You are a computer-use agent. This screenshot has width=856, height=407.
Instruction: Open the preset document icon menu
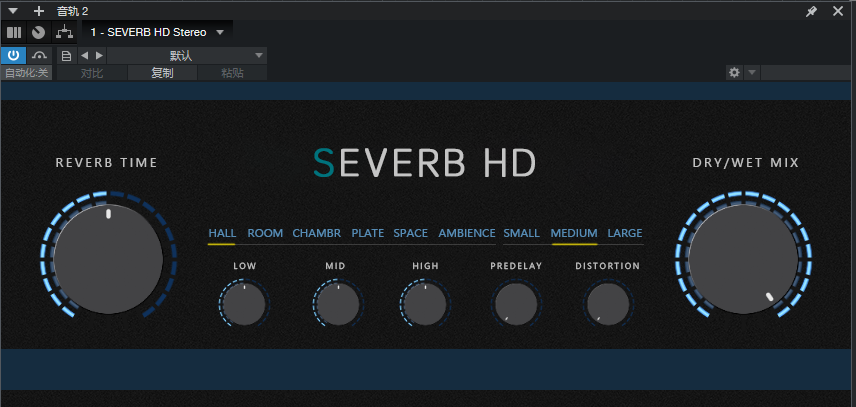pyautogui.click(x=66, y=56)
